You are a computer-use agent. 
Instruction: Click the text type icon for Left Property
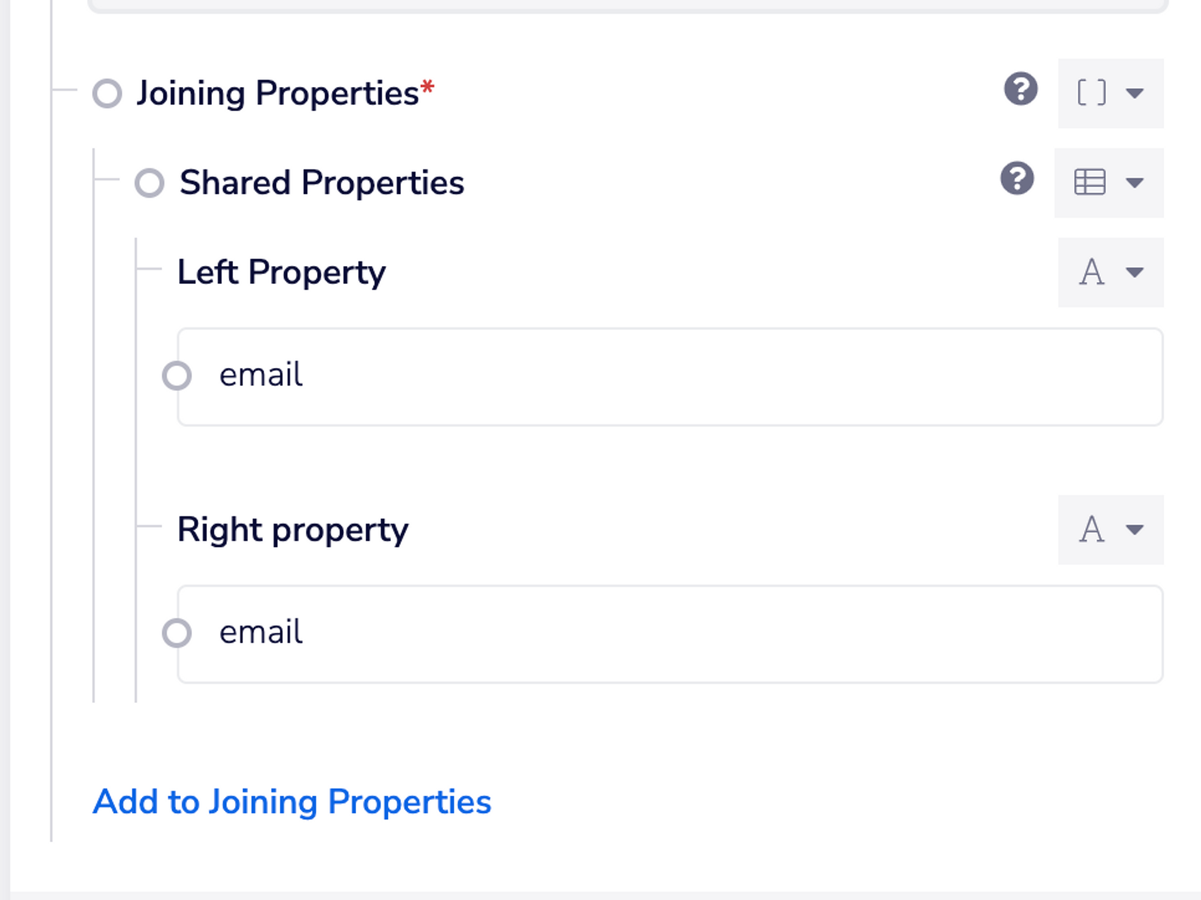point(1091,272)
